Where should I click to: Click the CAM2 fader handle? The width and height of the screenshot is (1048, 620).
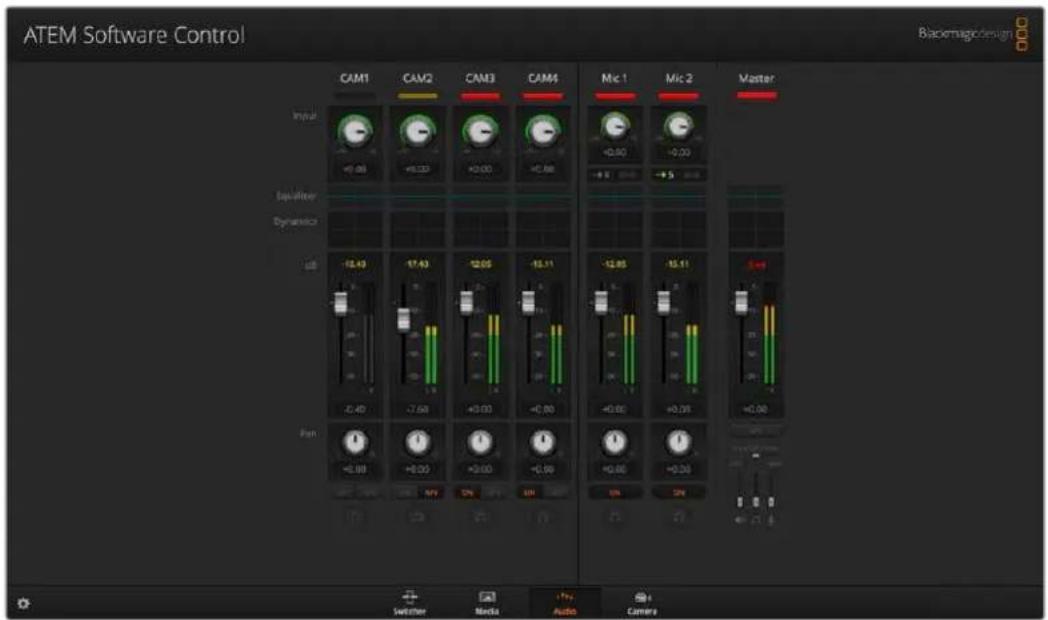click(x=404, y=319)
